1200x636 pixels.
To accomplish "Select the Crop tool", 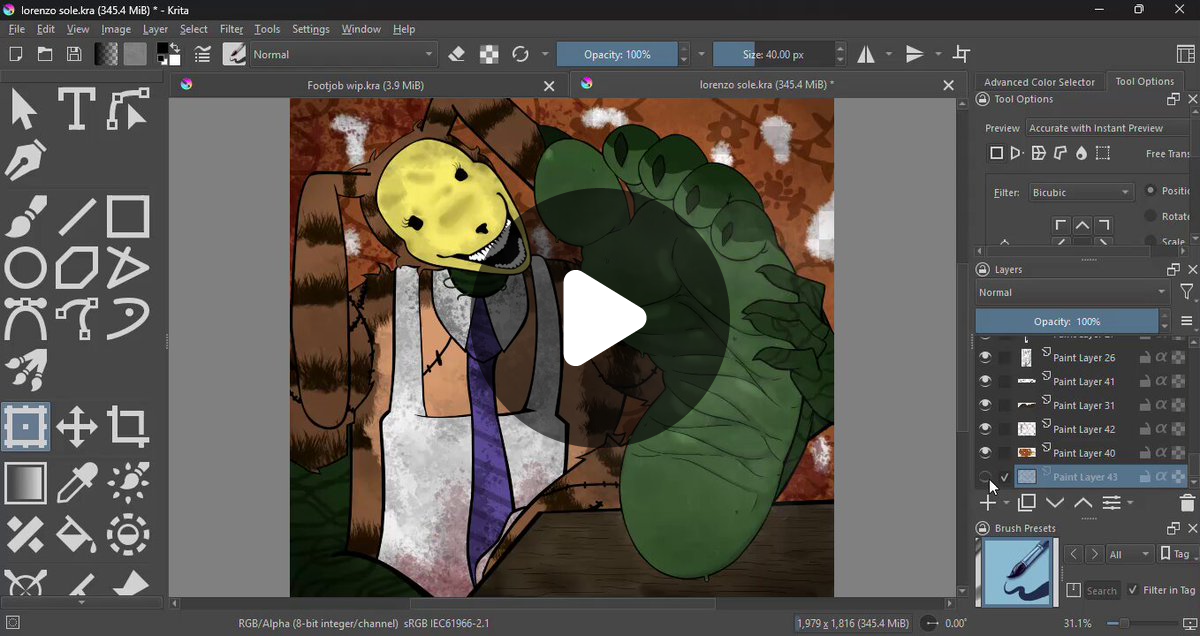I will 128,429.
